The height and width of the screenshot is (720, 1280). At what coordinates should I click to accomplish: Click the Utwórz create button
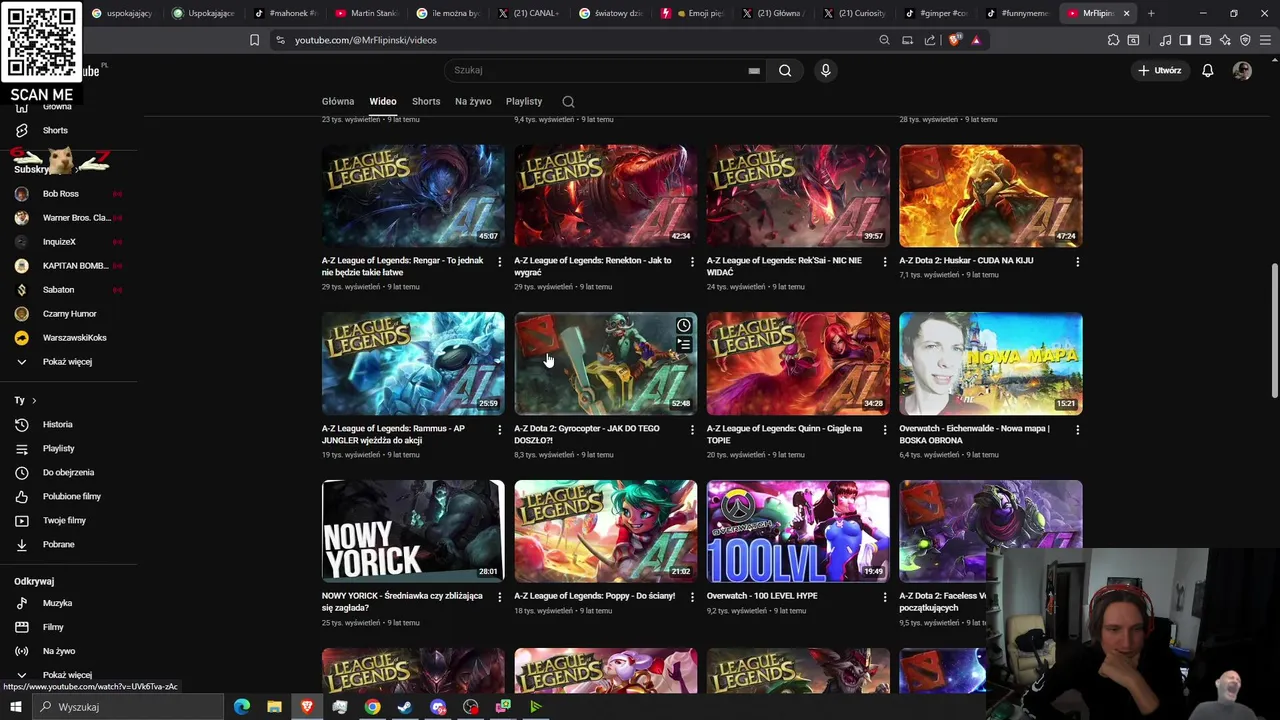point(1159,70)
